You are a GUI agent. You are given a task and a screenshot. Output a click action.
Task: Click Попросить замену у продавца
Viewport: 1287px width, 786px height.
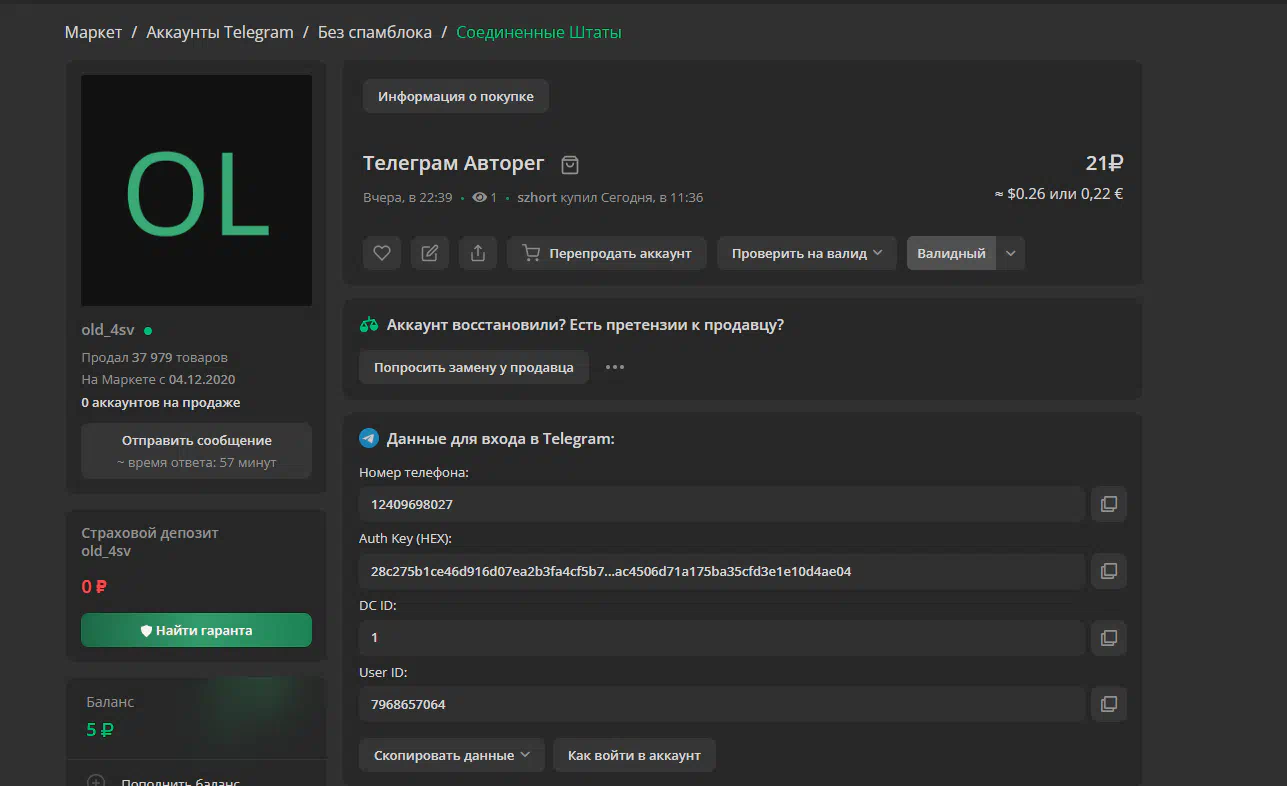coord(474,367)
